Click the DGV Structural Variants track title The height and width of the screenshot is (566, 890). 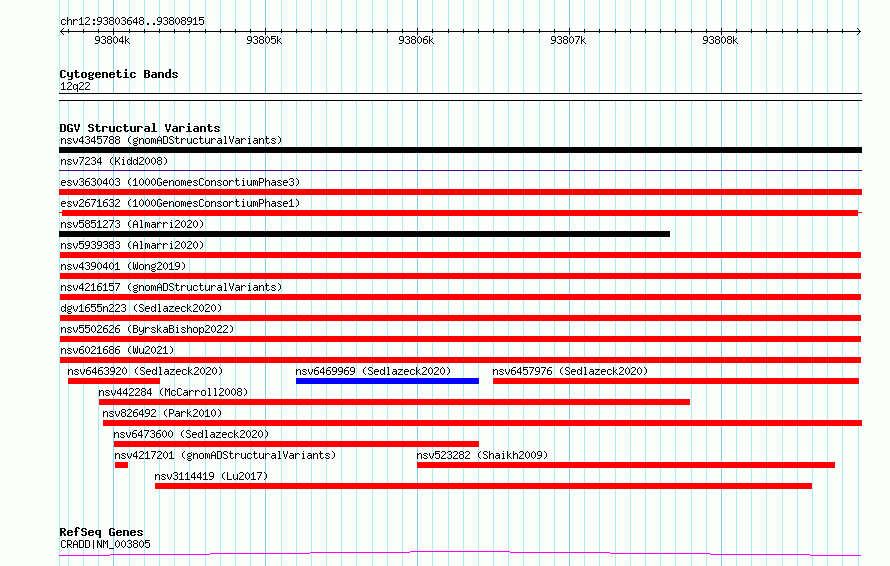click(x=140, y=128)
